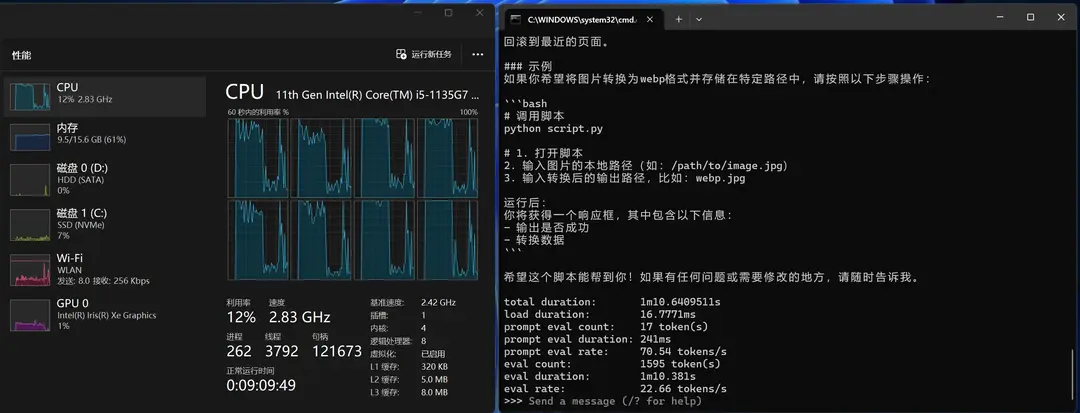Click the run new task icon

[401, 54]
